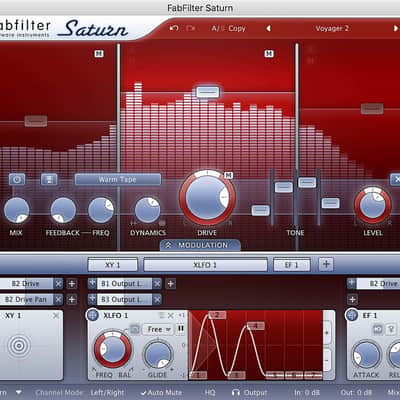Click the source drag icon left of B1 Output L
The image size is (400, 400).
point(92,283)
